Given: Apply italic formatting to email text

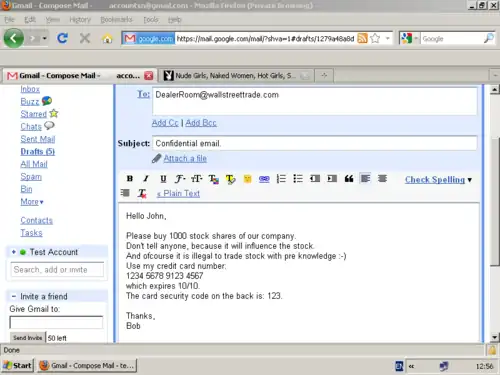Looking at the screenshot, I should tap(146, 179).
